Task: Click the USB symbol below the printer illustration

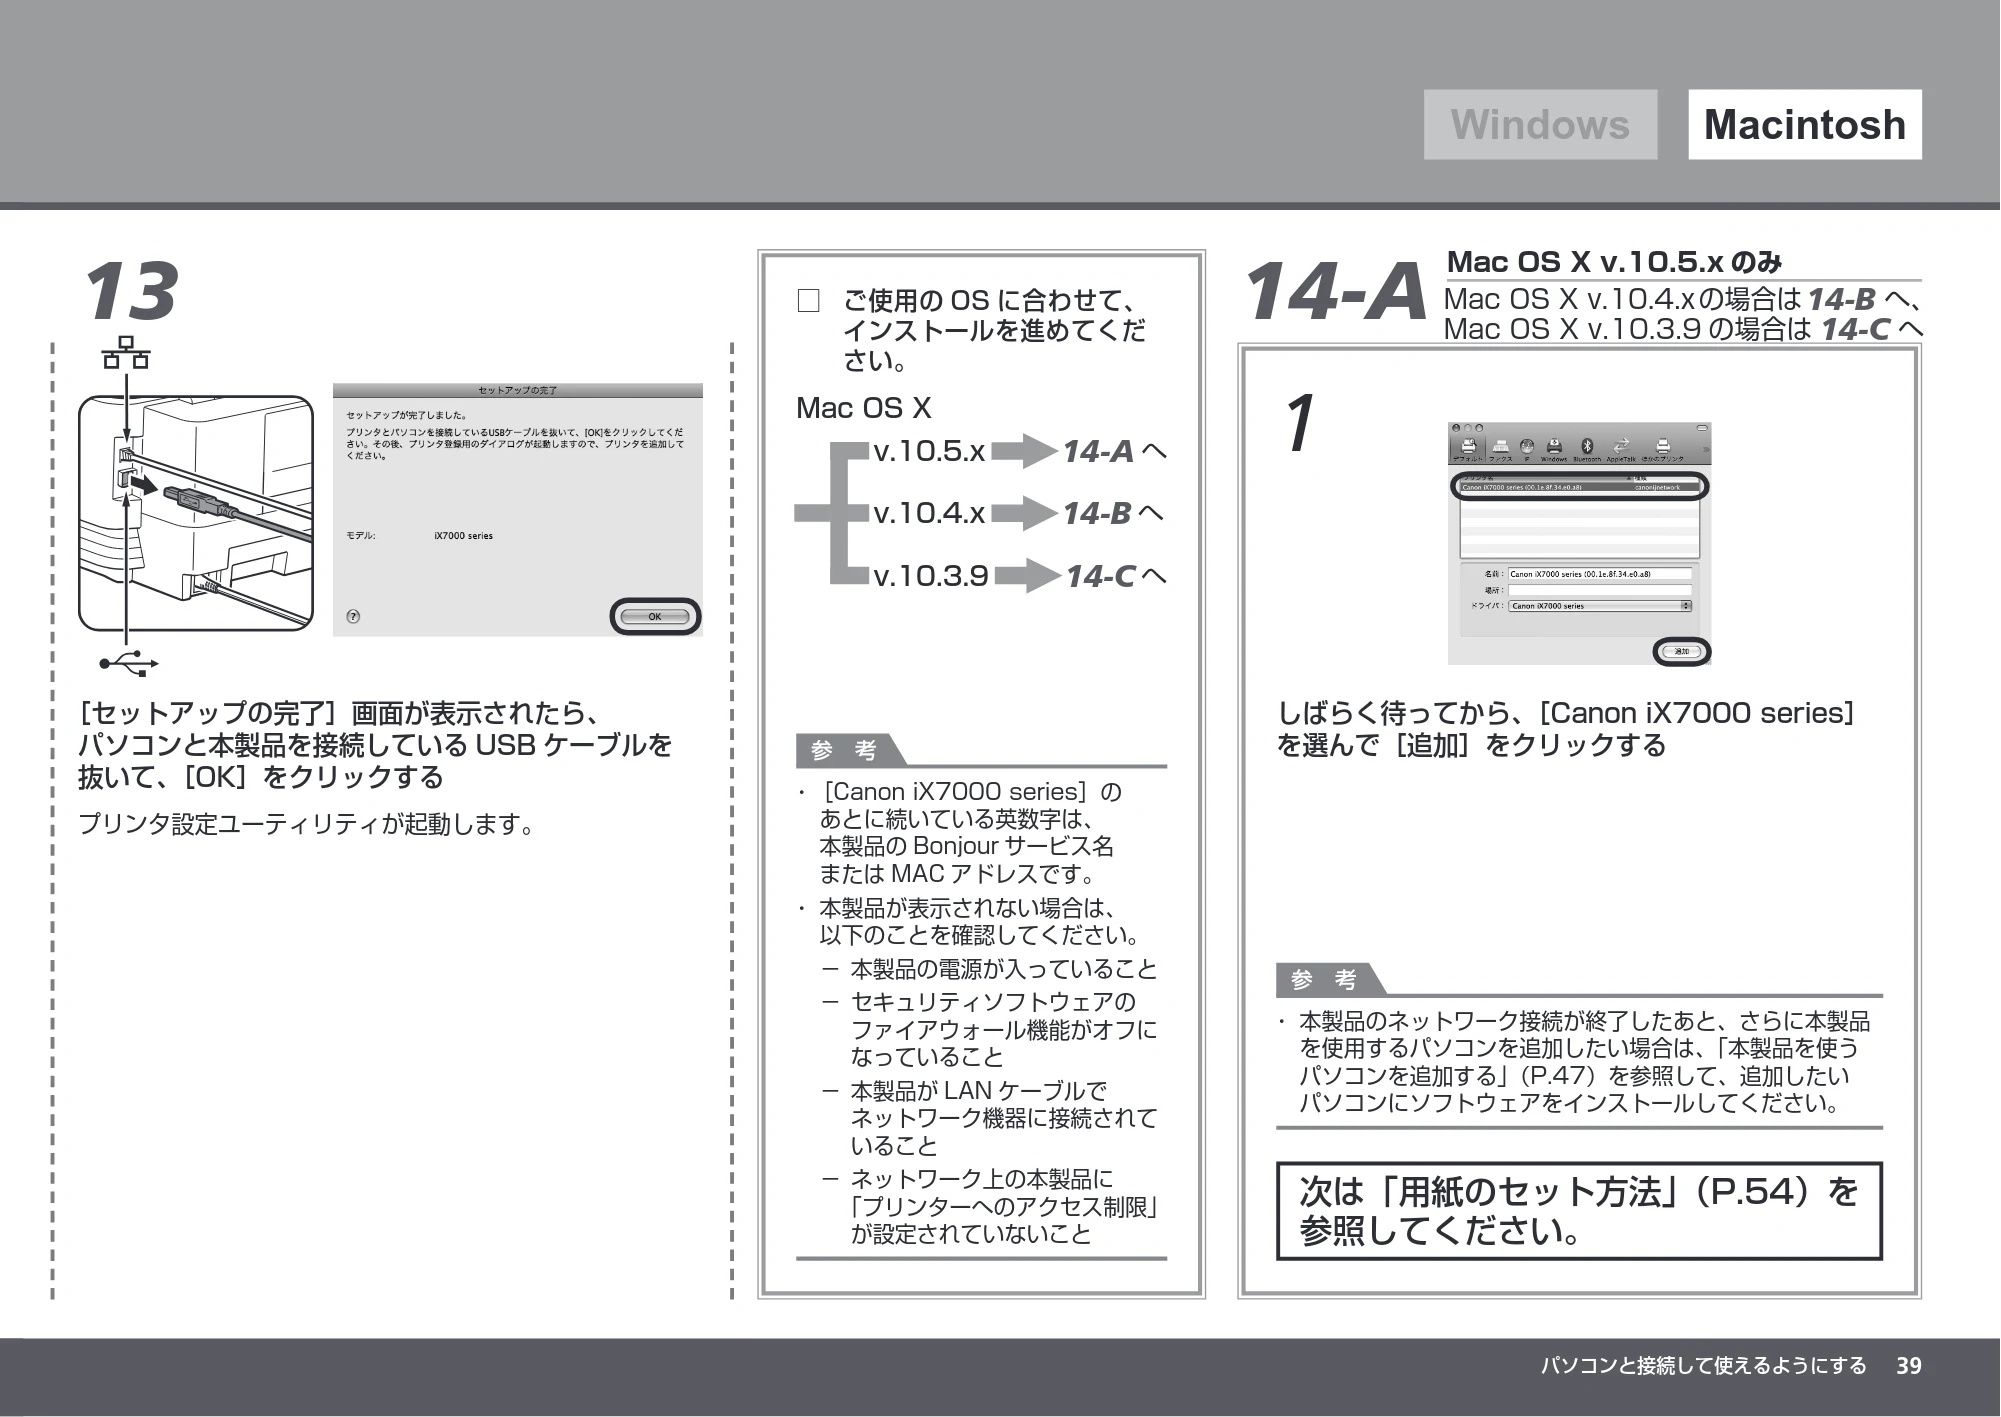Action: pos(129,662)
